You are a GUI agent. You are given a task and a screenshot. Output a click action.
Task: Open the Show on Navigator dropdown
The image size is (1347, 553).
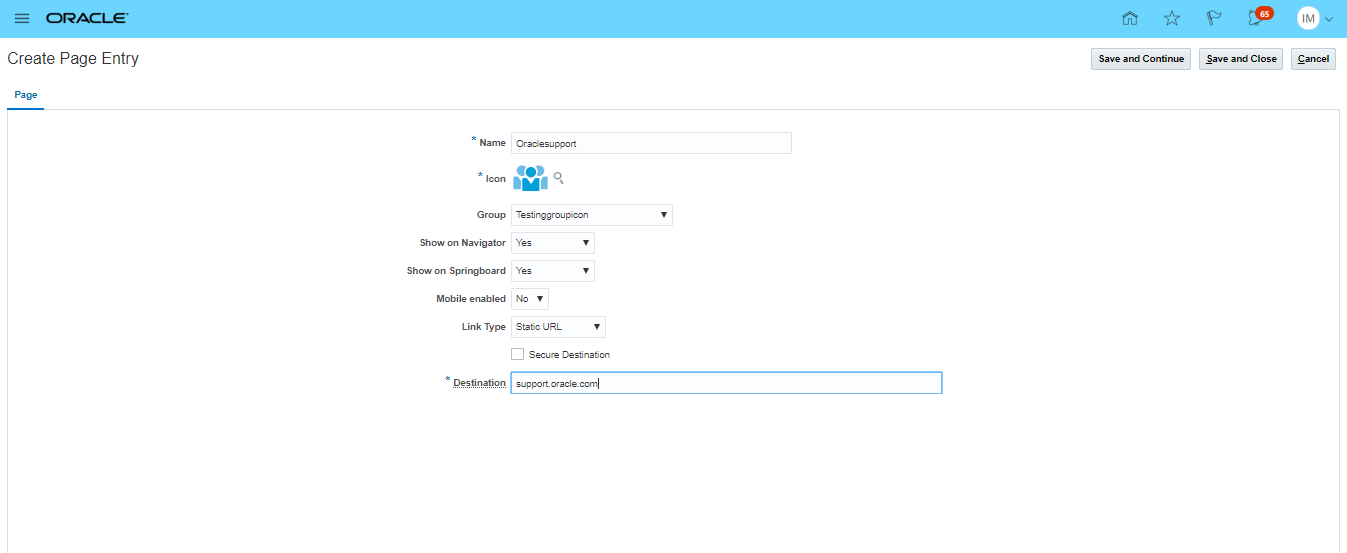pos(552,243)
